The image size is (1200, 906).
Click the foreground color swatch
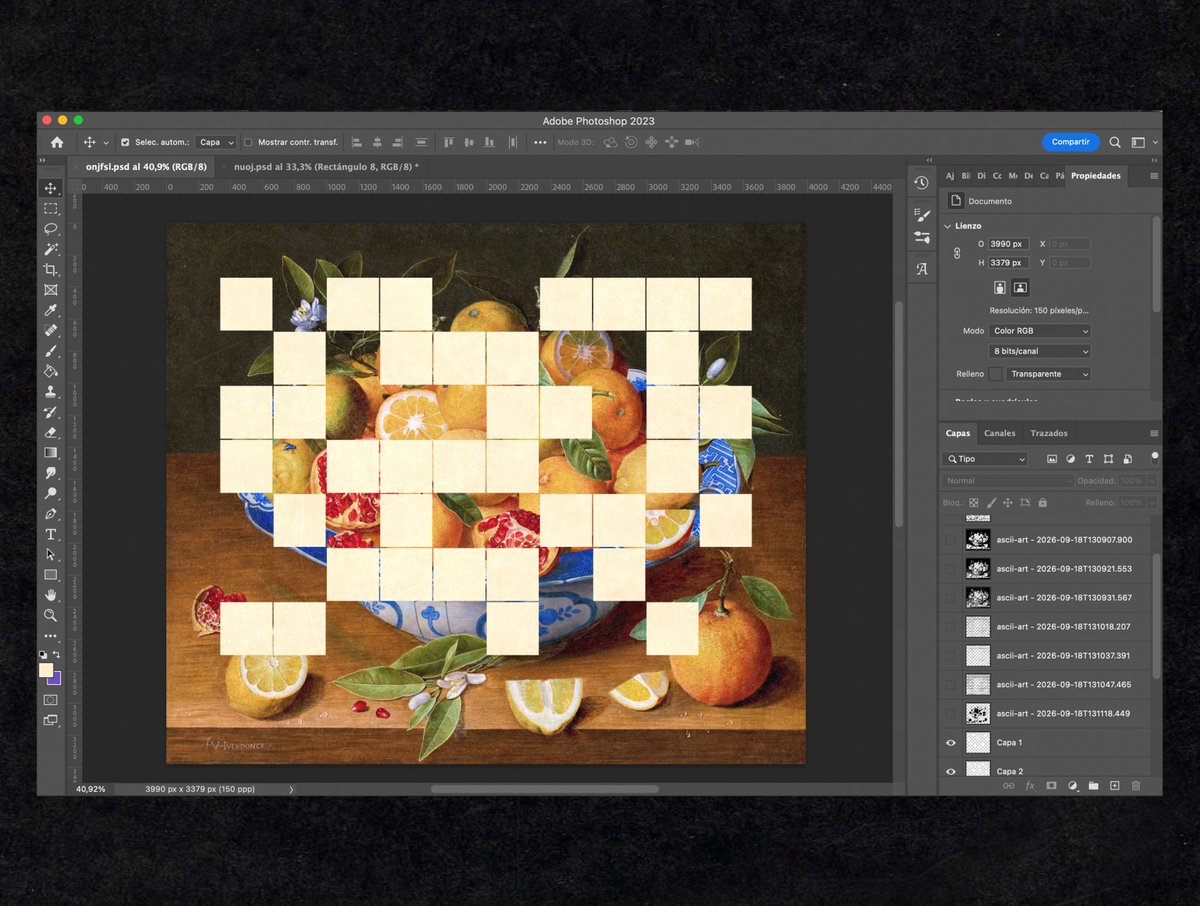(x=46, y=670)
